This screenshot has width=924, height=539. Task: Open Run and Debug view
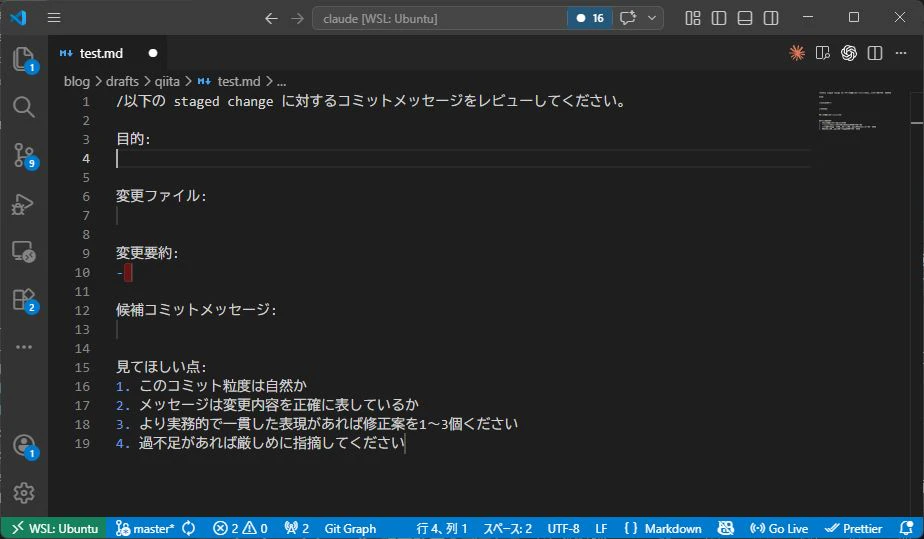[24, 204]
